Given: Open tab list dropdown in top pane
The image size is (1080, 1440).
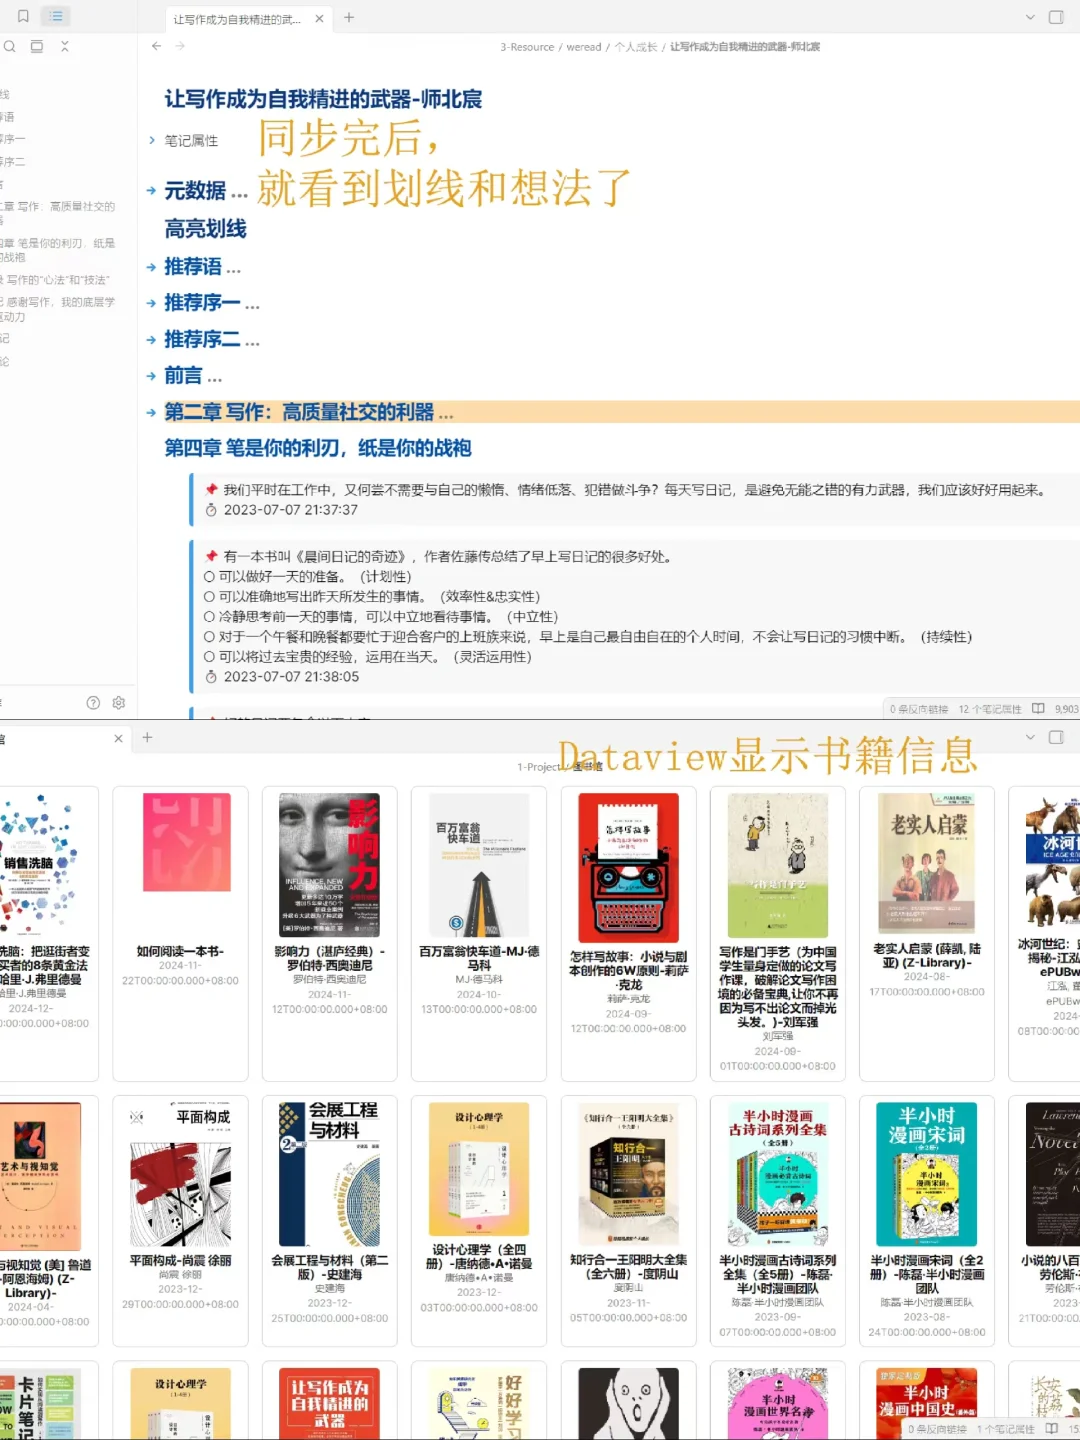Looking at the screenshot, I should (x=1030, y=17).
